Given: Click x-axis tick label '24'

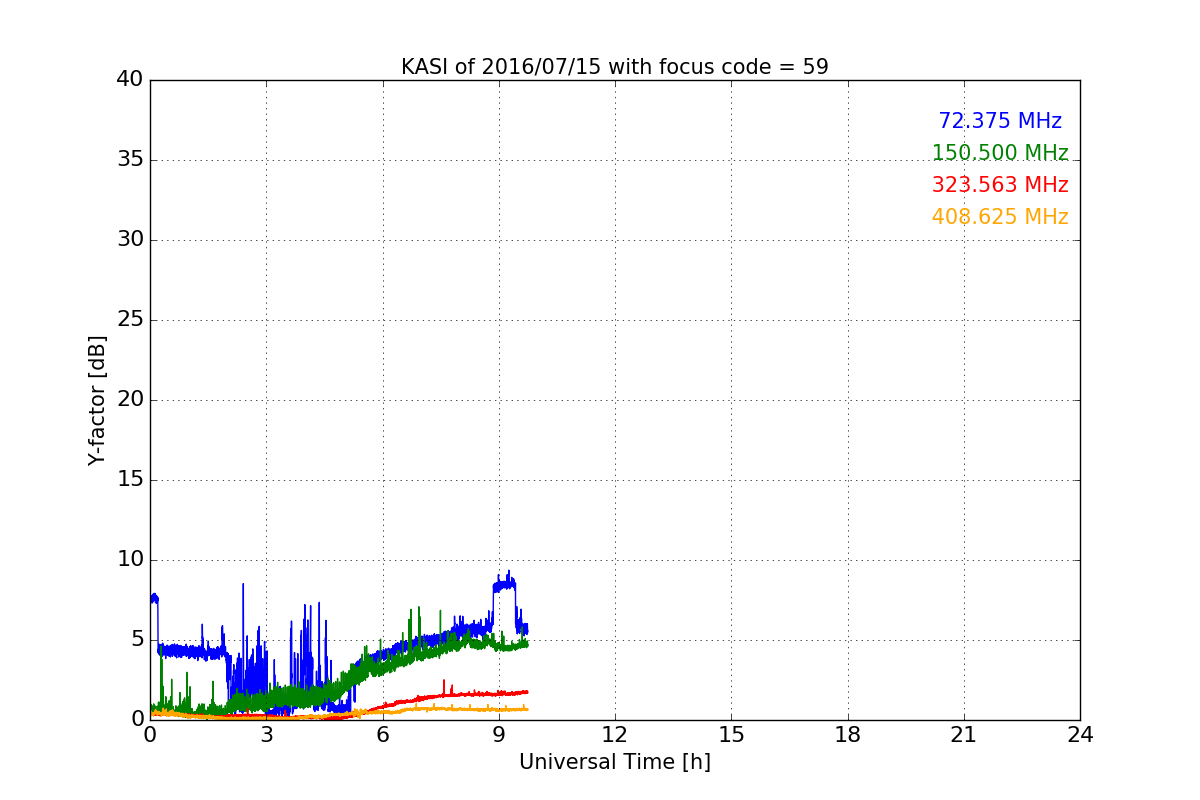Looking at the screenshot, I should (x=1080, y=735).
